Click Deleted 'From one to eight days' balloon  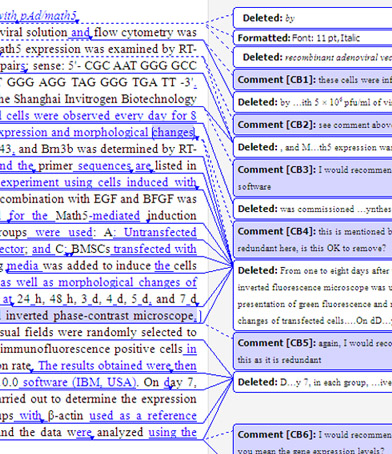point(313,295)
